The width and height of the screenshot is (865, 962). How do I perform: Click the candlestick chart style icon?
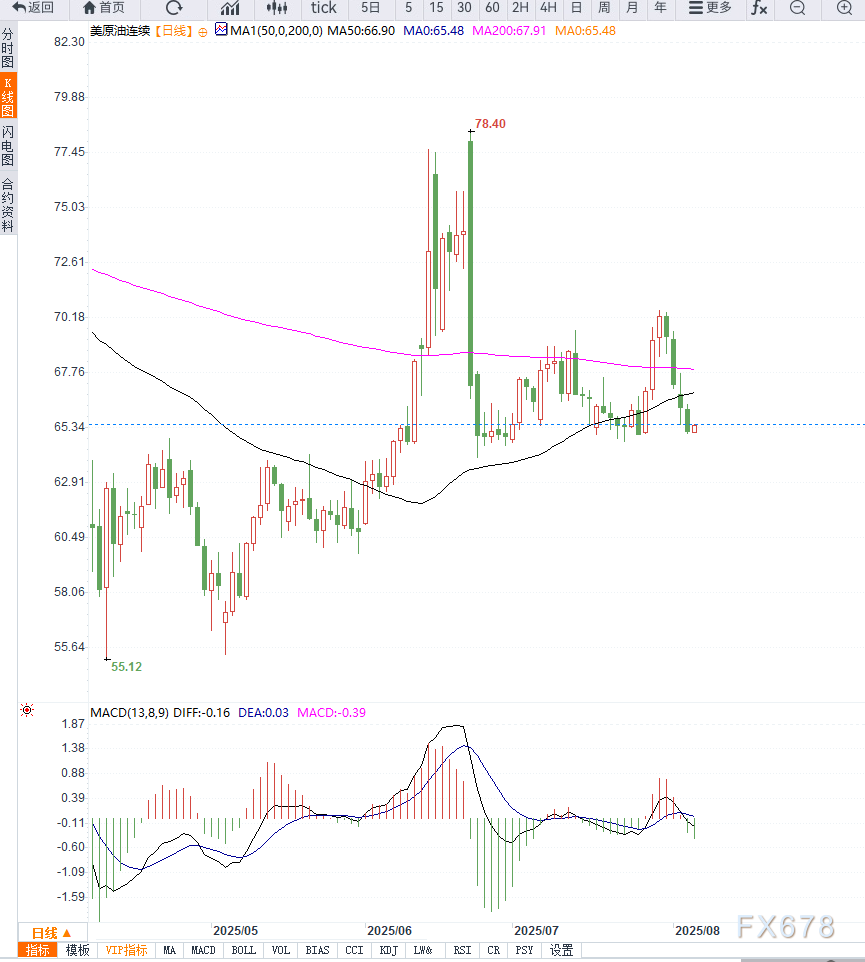277,8
